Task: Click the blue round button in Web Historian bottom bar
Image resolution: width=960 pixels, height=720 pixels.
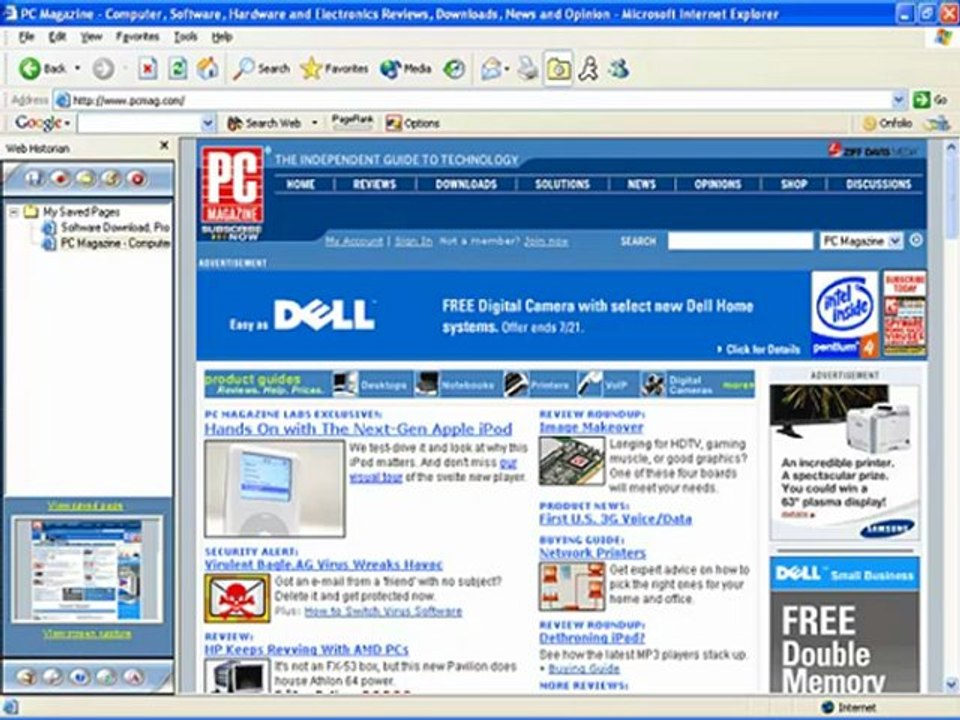Action: coord(80,677)
